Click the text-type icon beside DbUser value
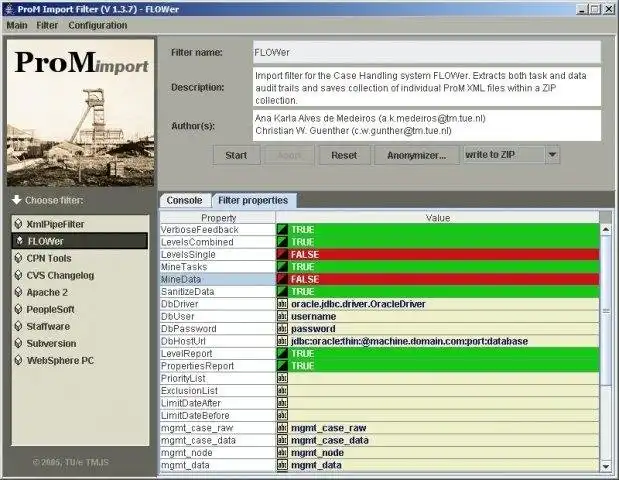Viewport: 619px width, 480px height. [282, 316]
